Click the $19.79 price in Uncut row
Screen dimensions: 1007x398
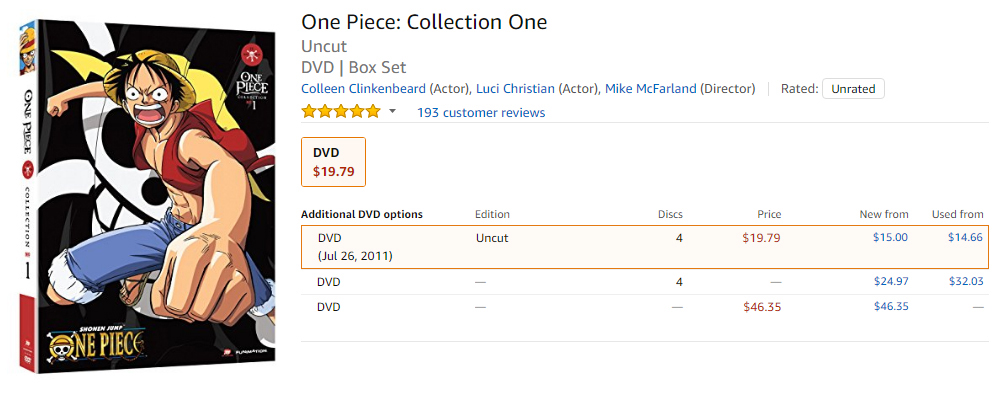[x=762, y=238]
